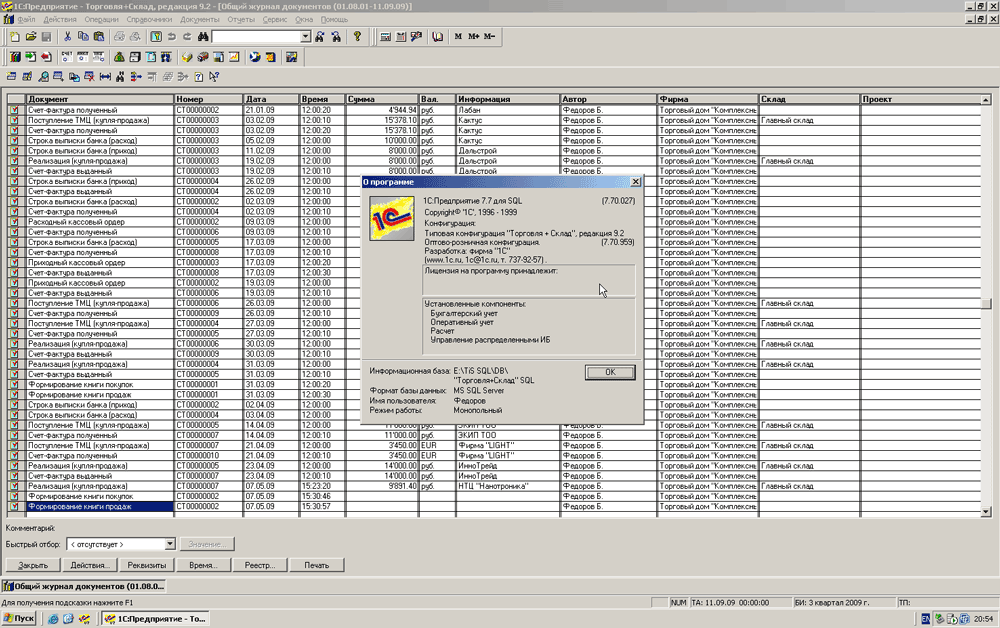Open the calculator from the toolbar
The height and width of the screenshot is (628, 1000).
point(386,37)
